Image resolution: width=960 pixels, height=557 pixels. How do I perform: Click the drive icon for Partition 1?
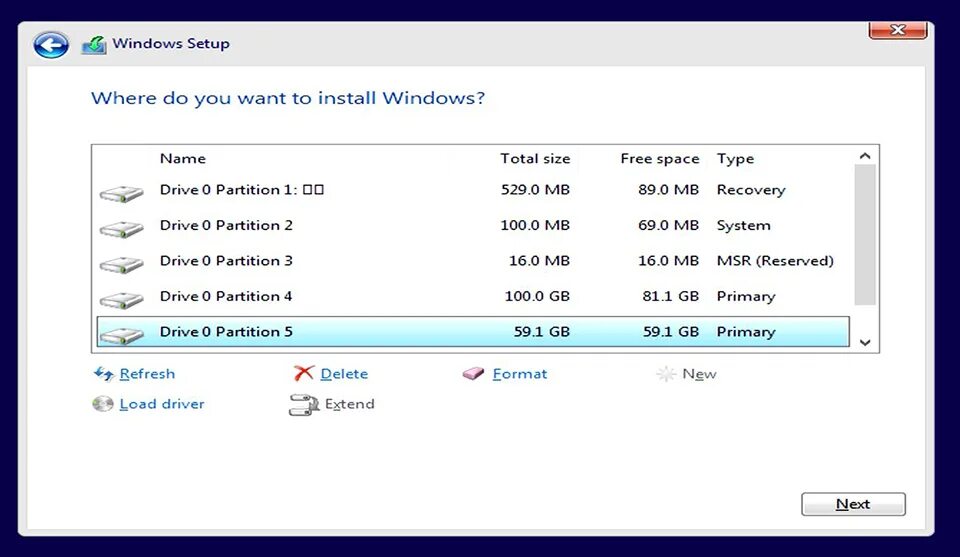[x=121, y=193]
